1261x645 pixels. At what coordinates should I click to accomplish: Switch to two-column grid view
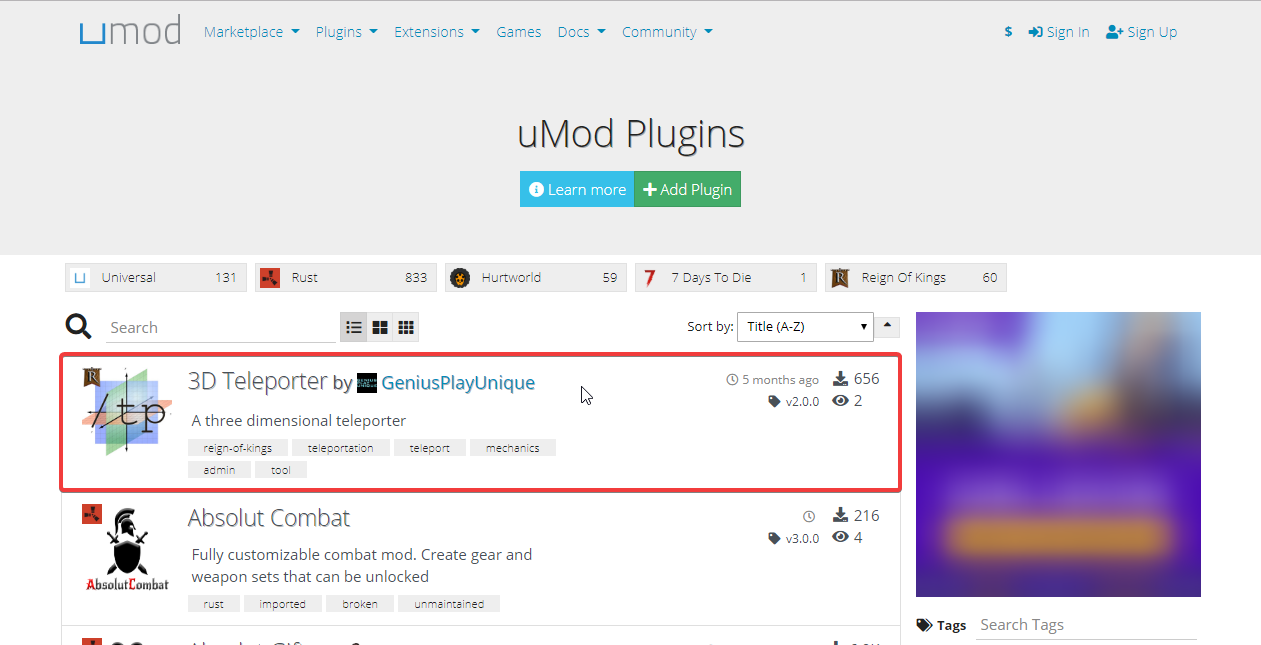point(380,327)
